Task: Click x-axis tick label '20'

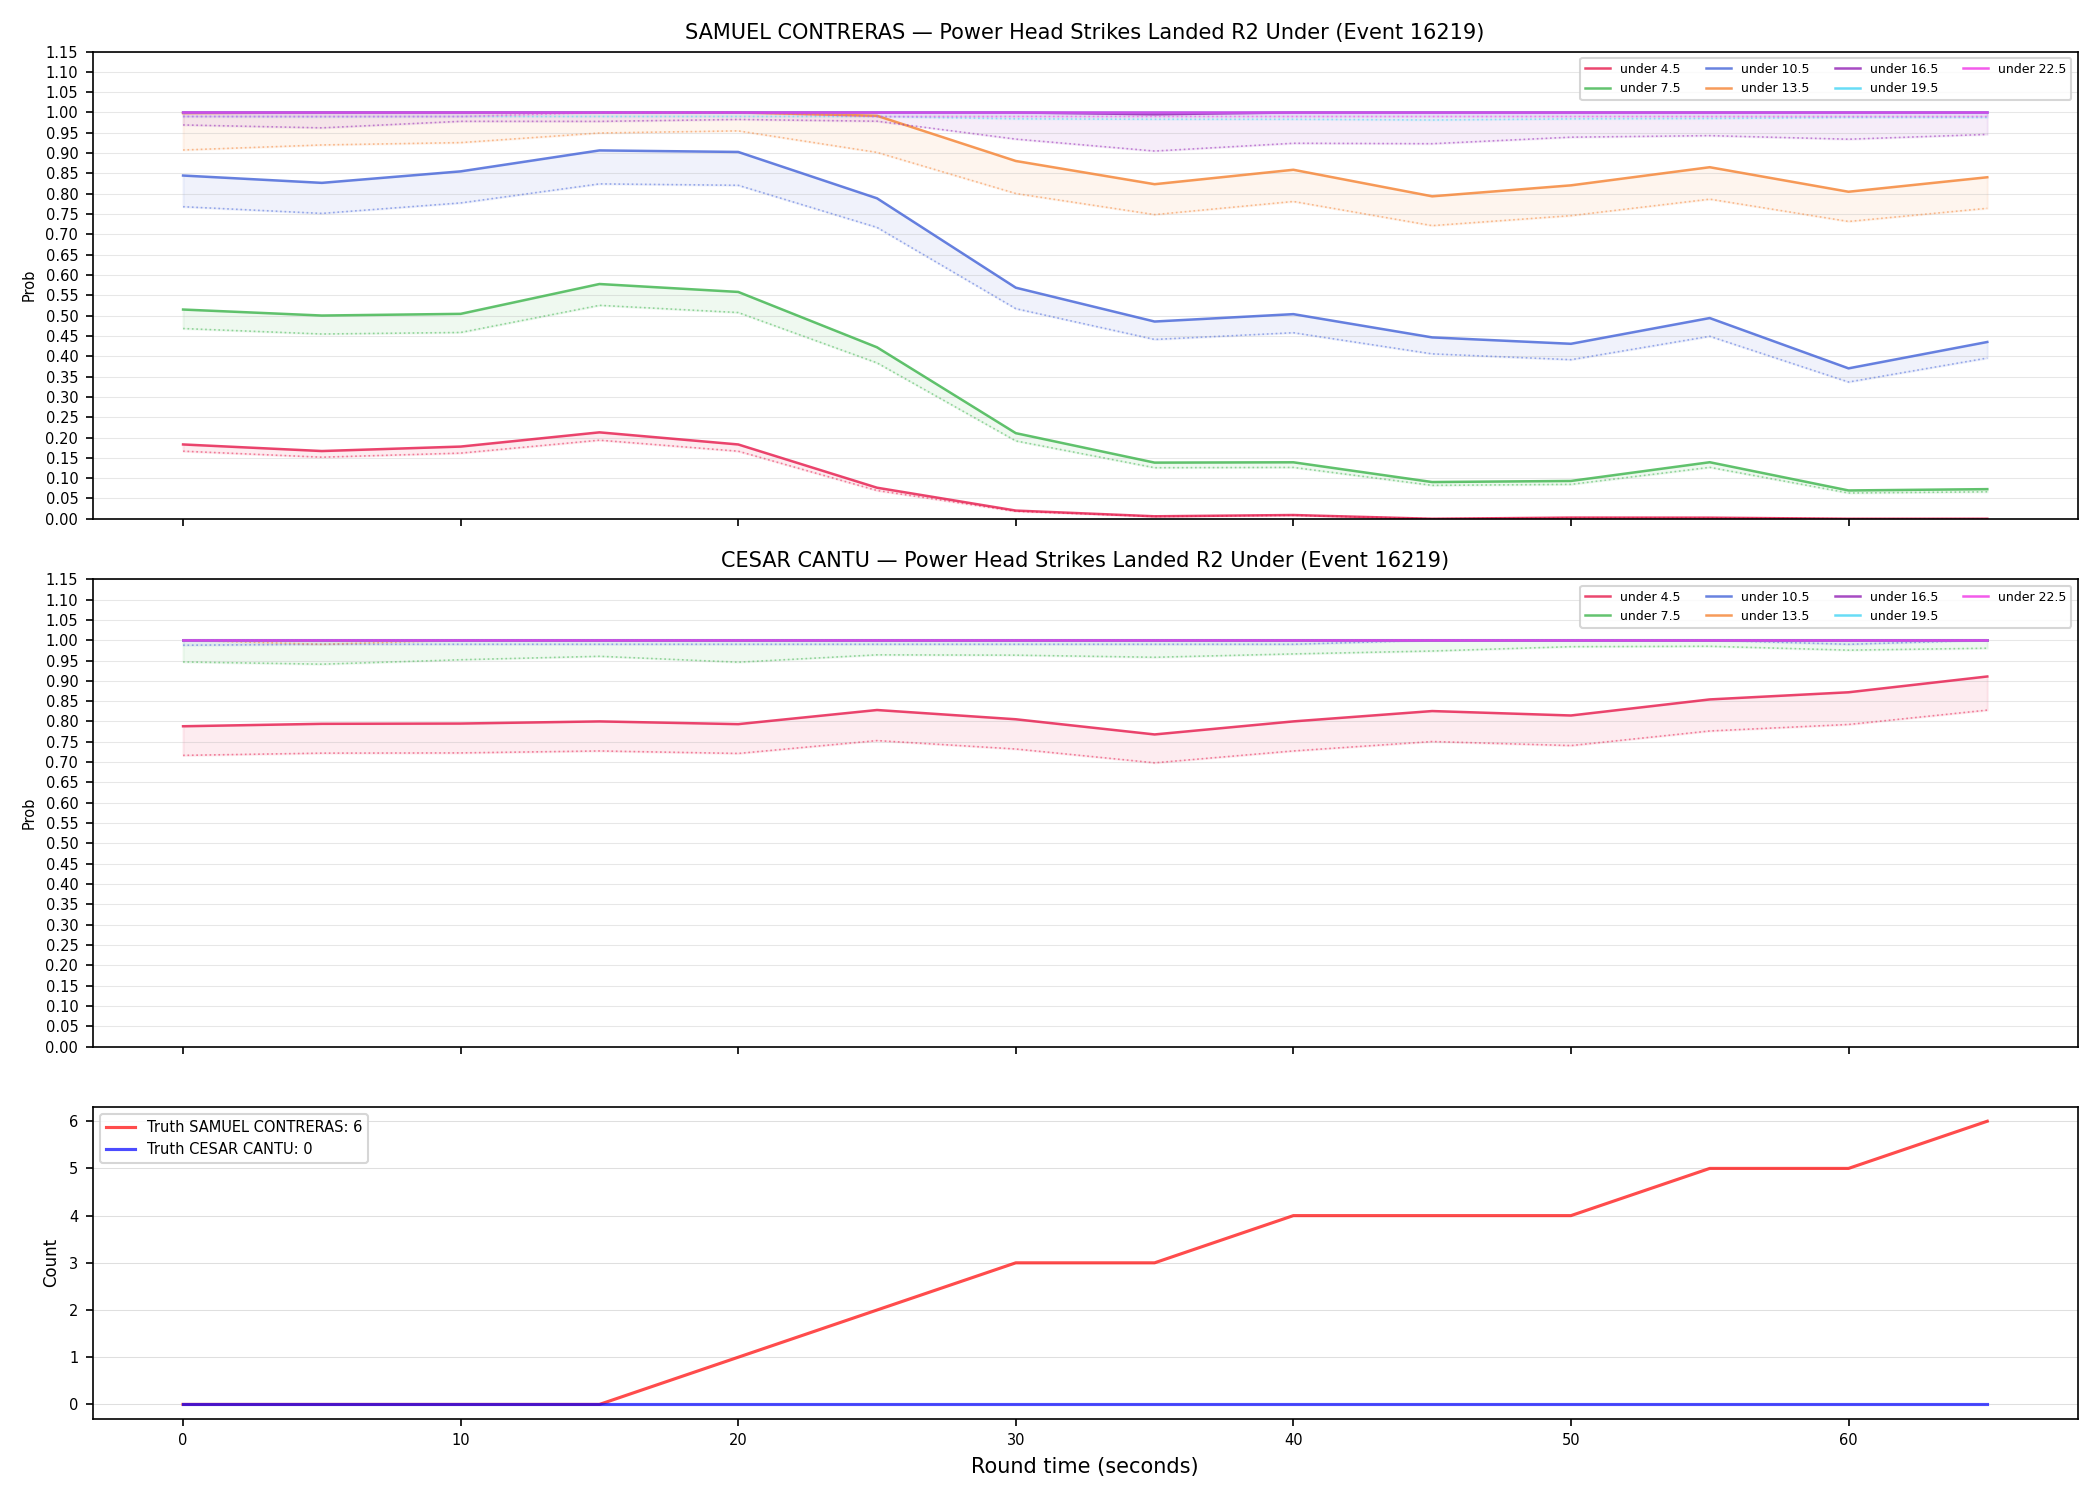Action: (738, 1440)
